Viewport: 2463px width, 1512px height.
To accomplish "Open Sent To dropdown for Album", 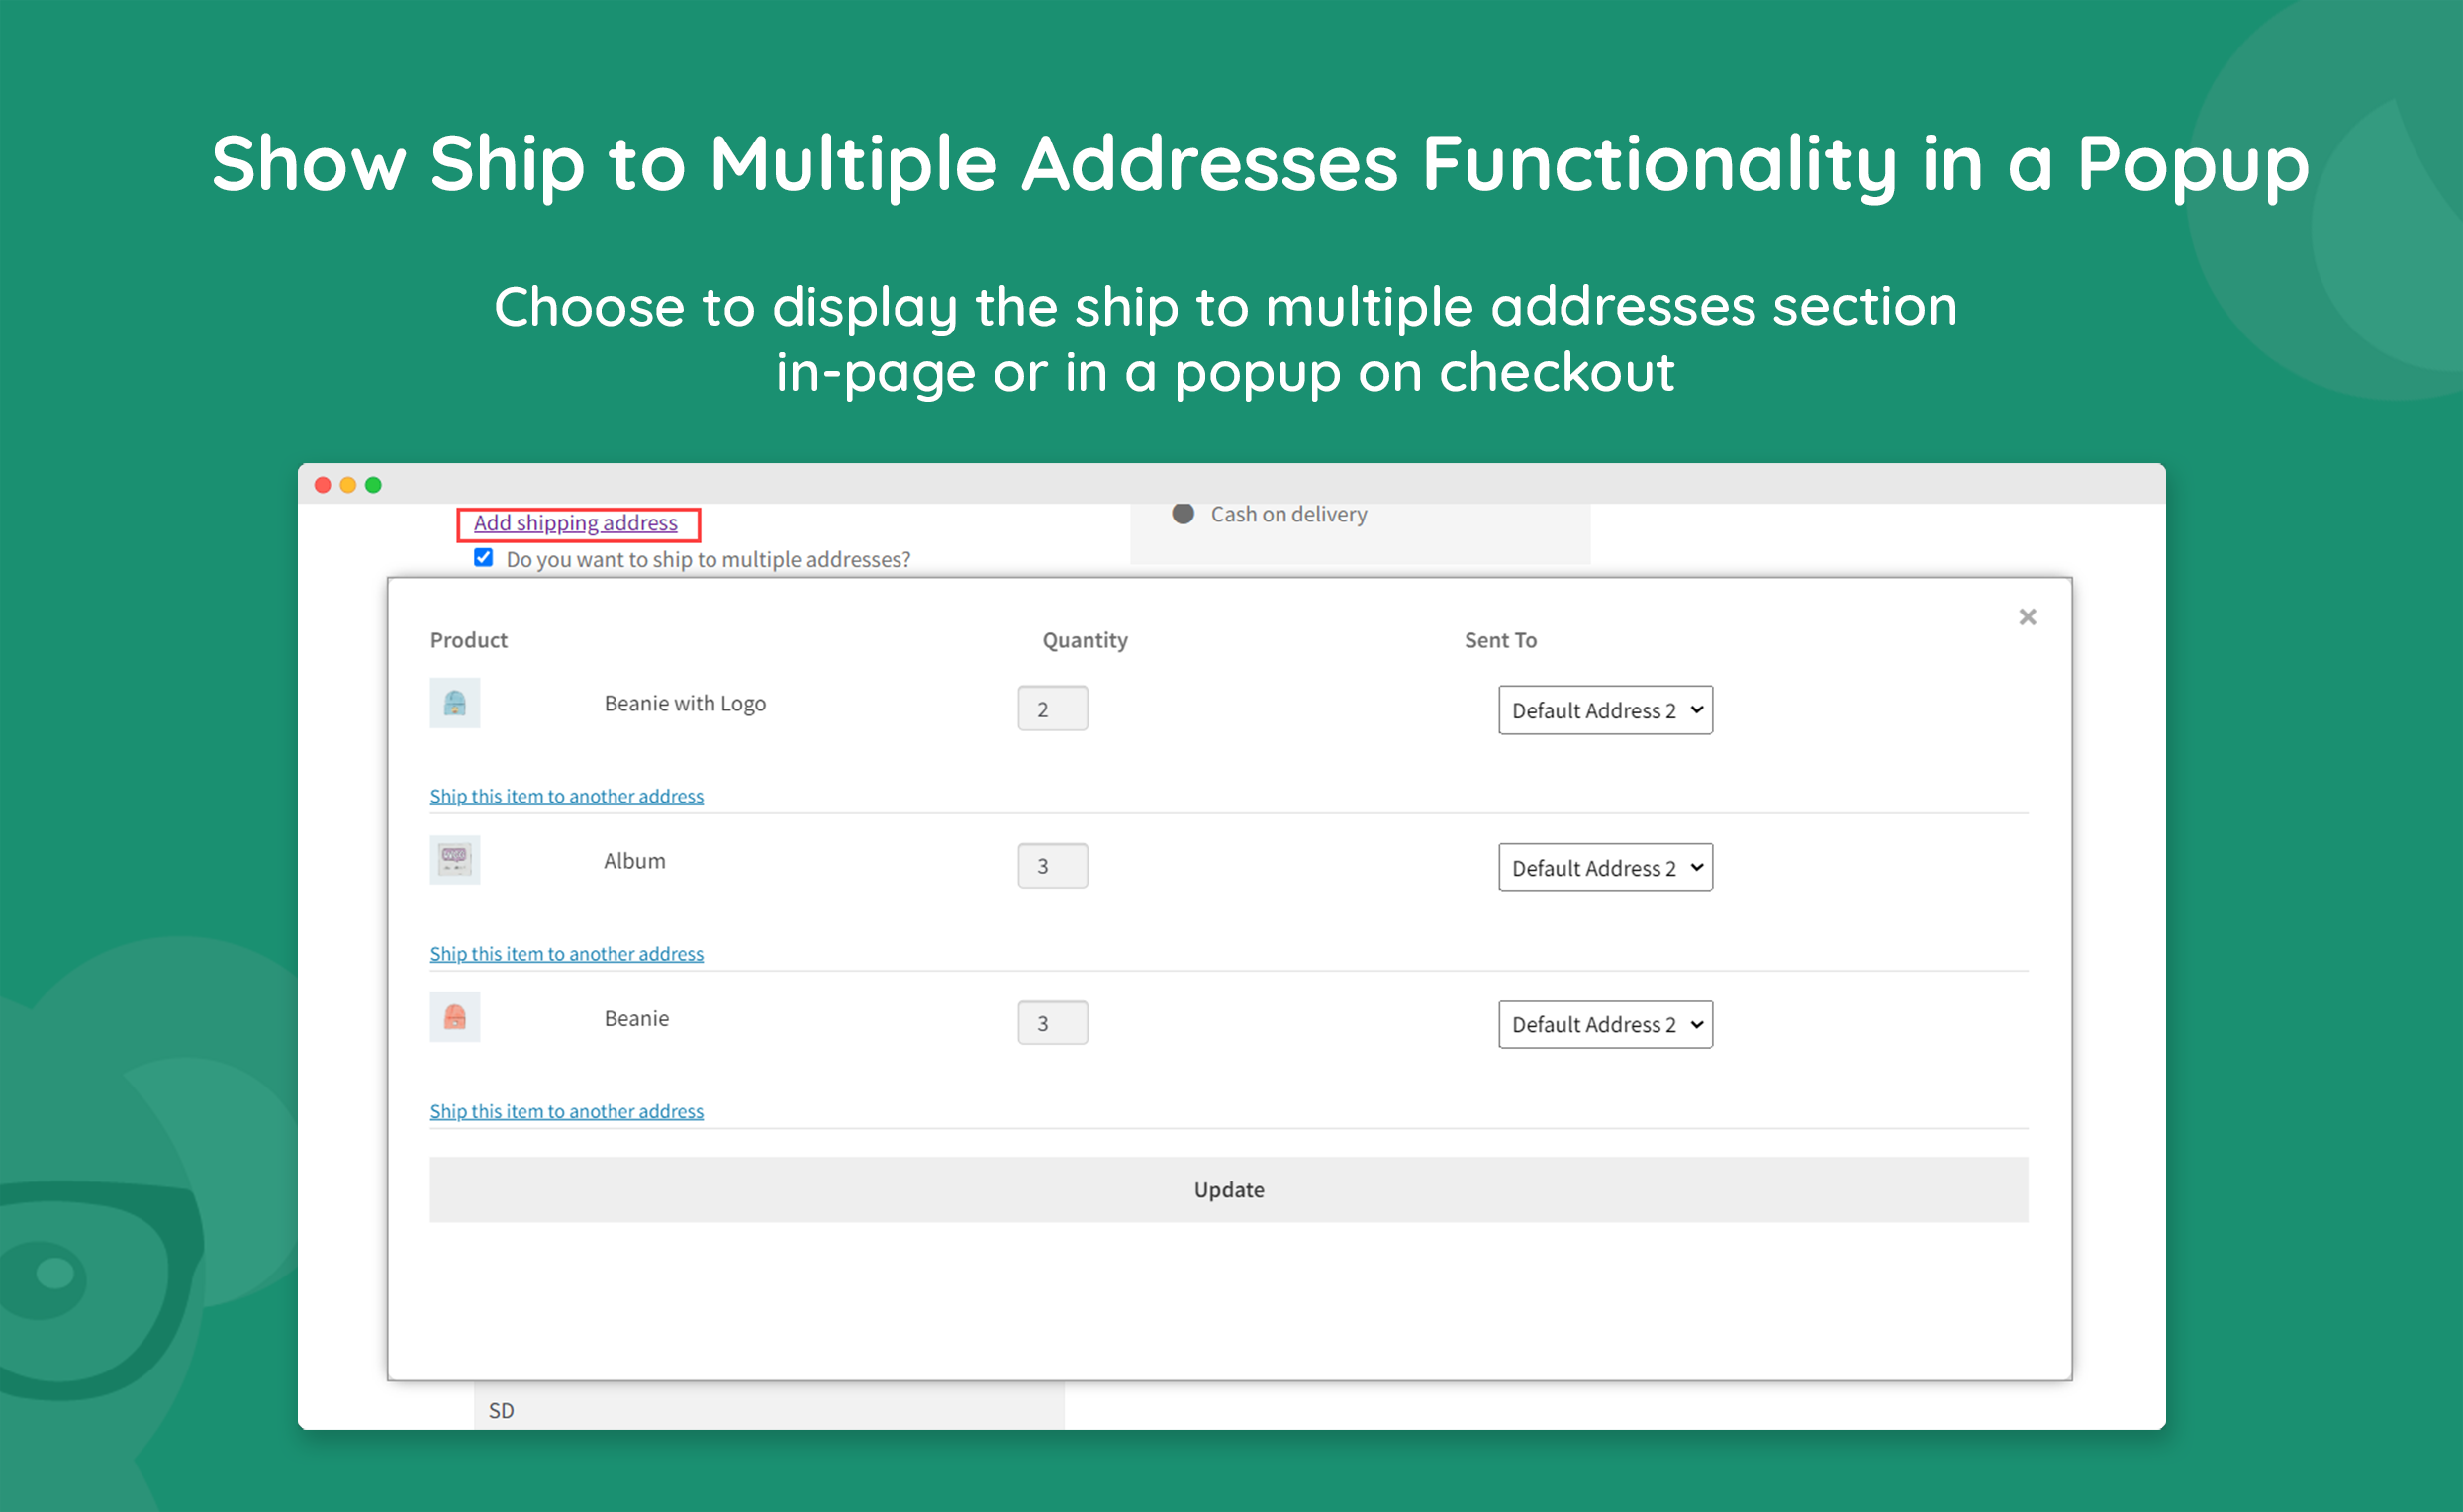I will (x=1604, y=867).
